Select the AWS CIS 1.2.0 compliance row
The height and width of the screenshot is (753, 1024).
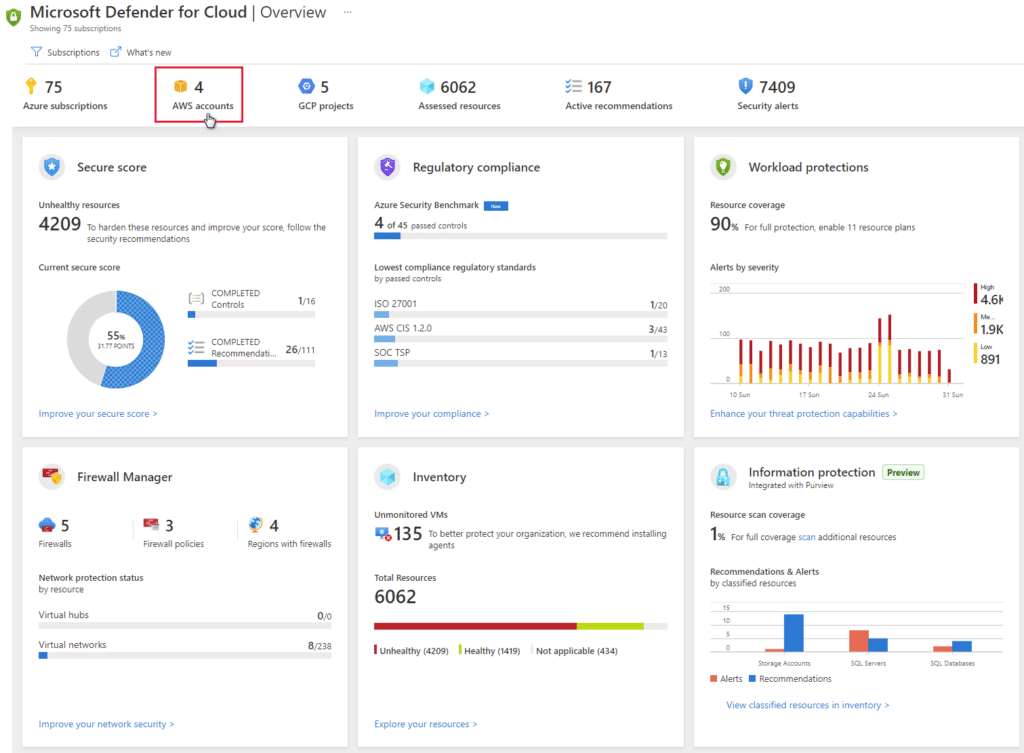[x=520, y=332]
